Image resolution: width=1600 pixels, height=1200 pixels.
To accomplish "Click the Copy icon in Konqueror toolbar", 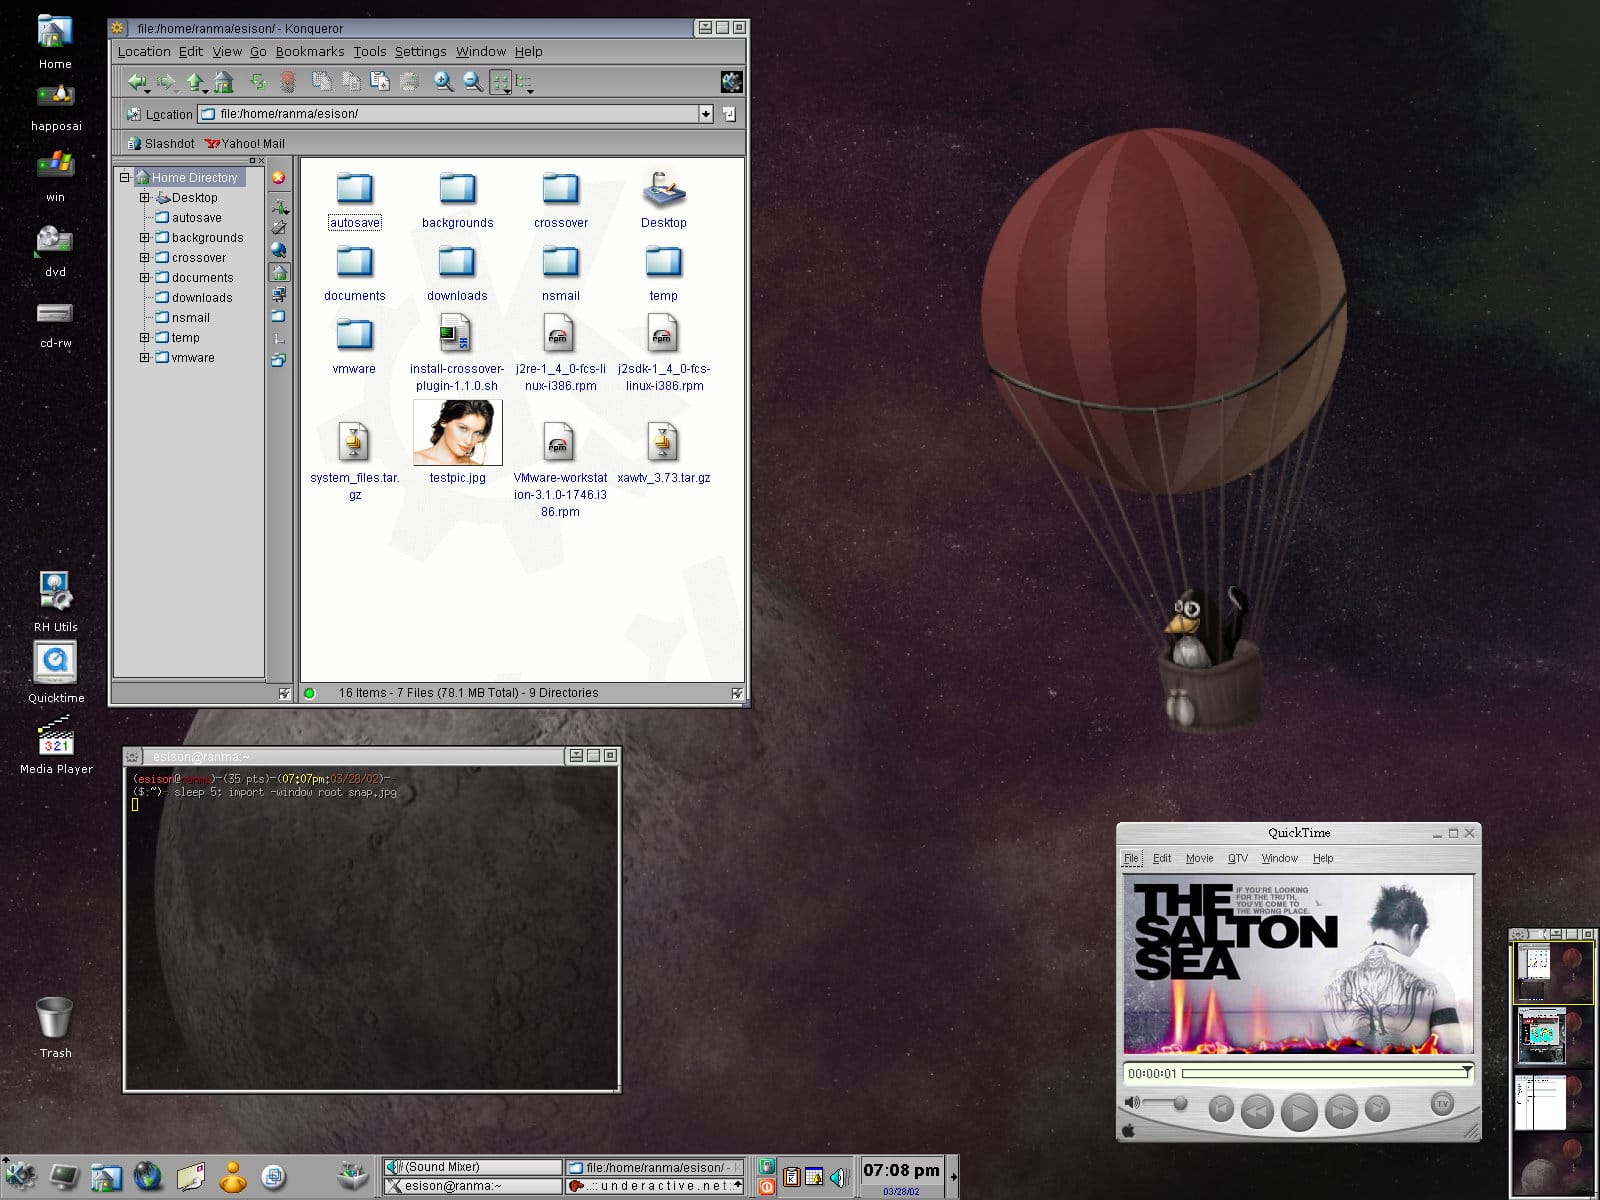I will 351,82.
